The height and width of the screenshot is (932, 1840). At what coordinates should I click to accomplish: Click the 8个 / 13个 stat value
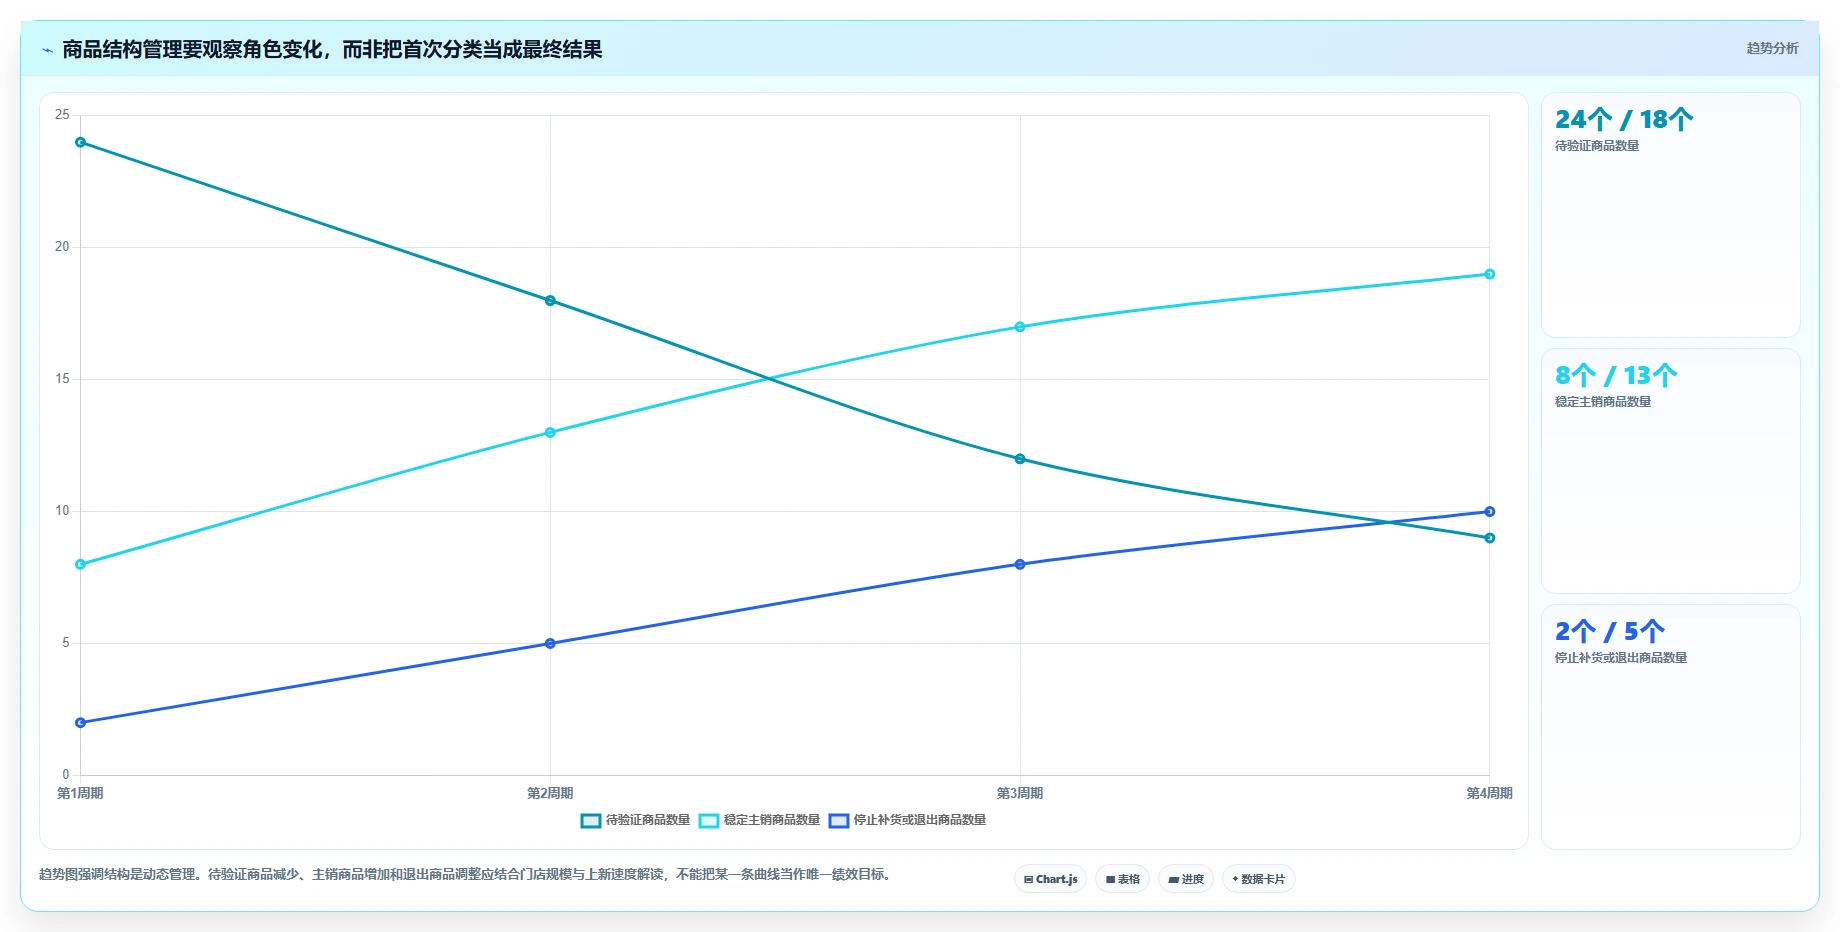(1616, 376)
